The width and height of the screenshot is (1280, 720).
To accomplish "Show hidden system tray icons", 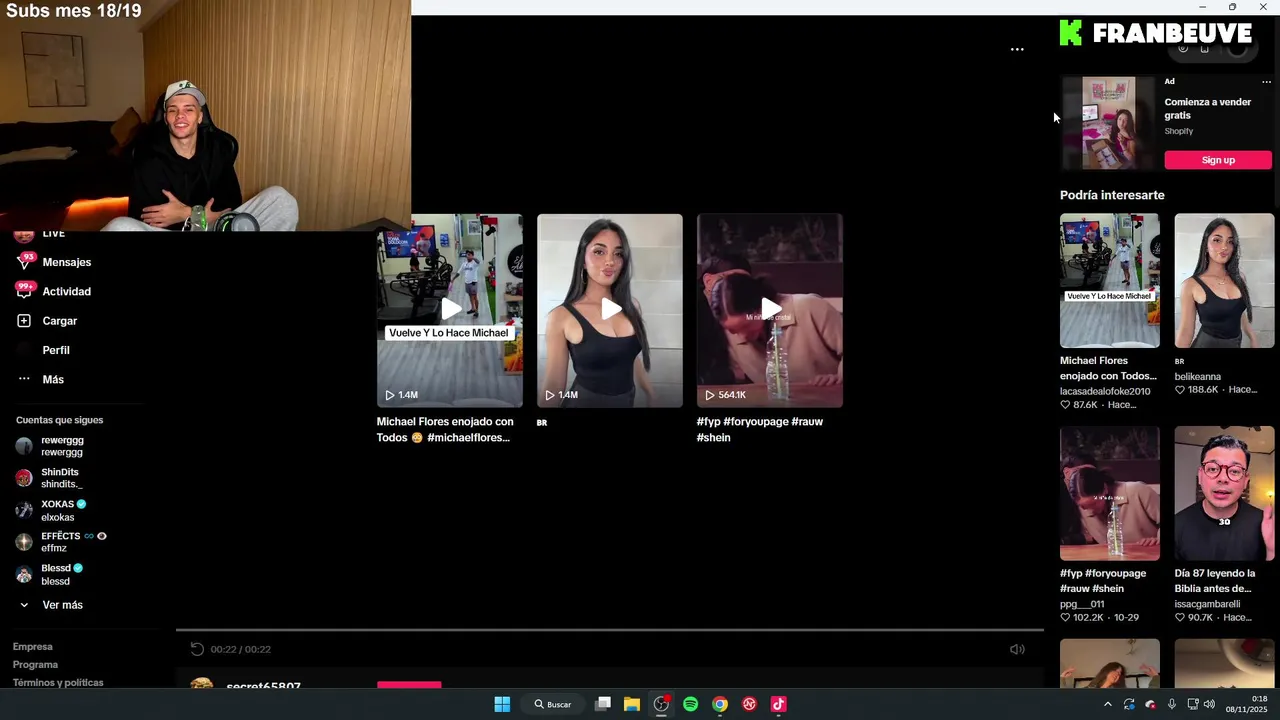I will click(x=1107, y=704).
